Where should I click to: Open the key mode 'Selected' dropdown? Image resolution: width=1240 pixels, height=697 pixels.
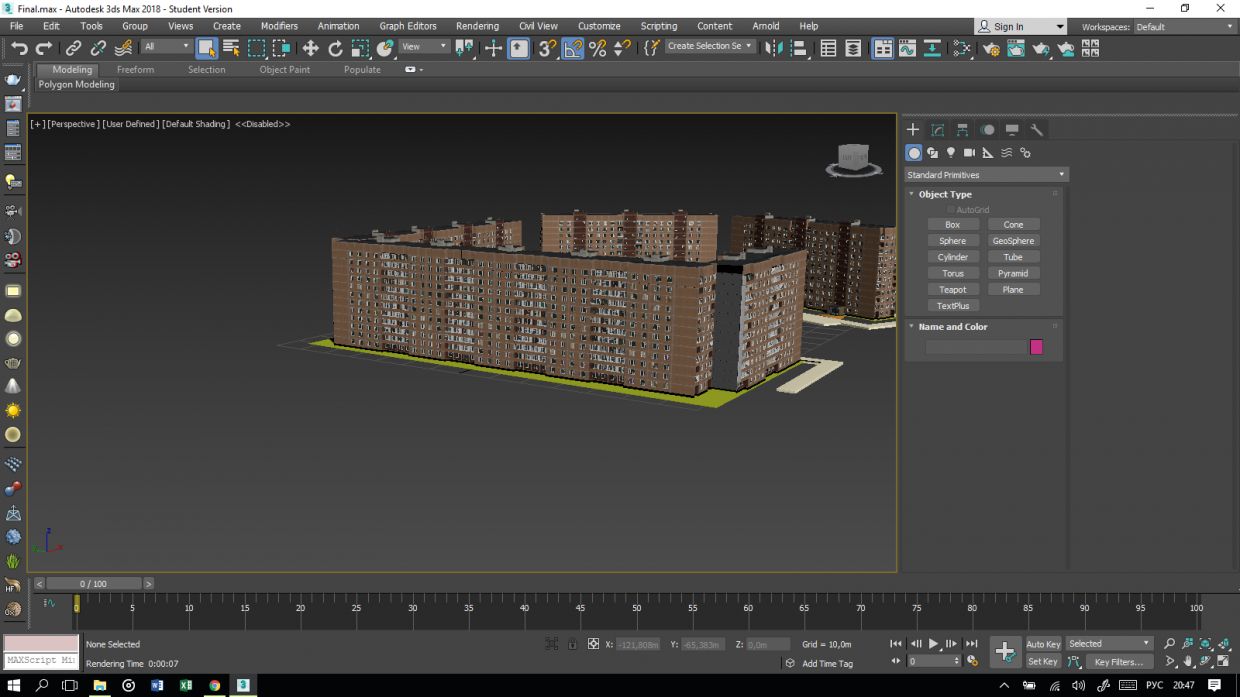coord(1109,644)
